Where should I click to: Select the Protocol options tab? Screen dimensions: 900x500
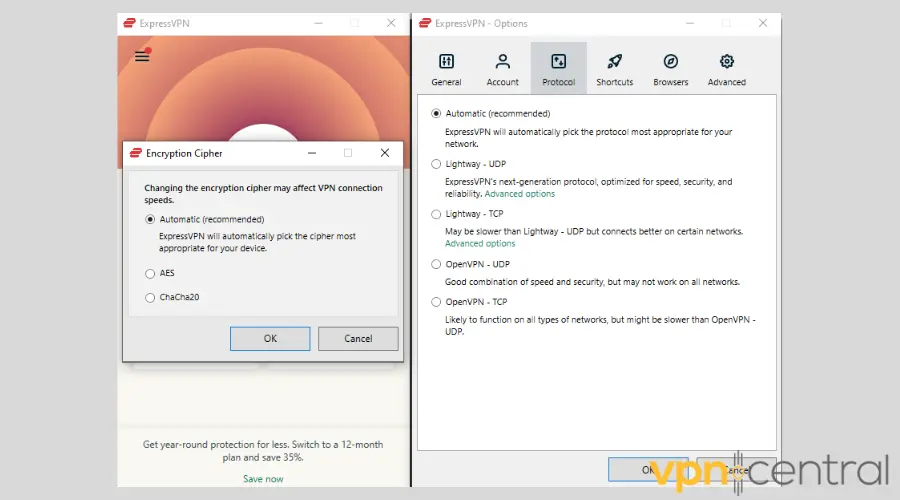(558, 69)
